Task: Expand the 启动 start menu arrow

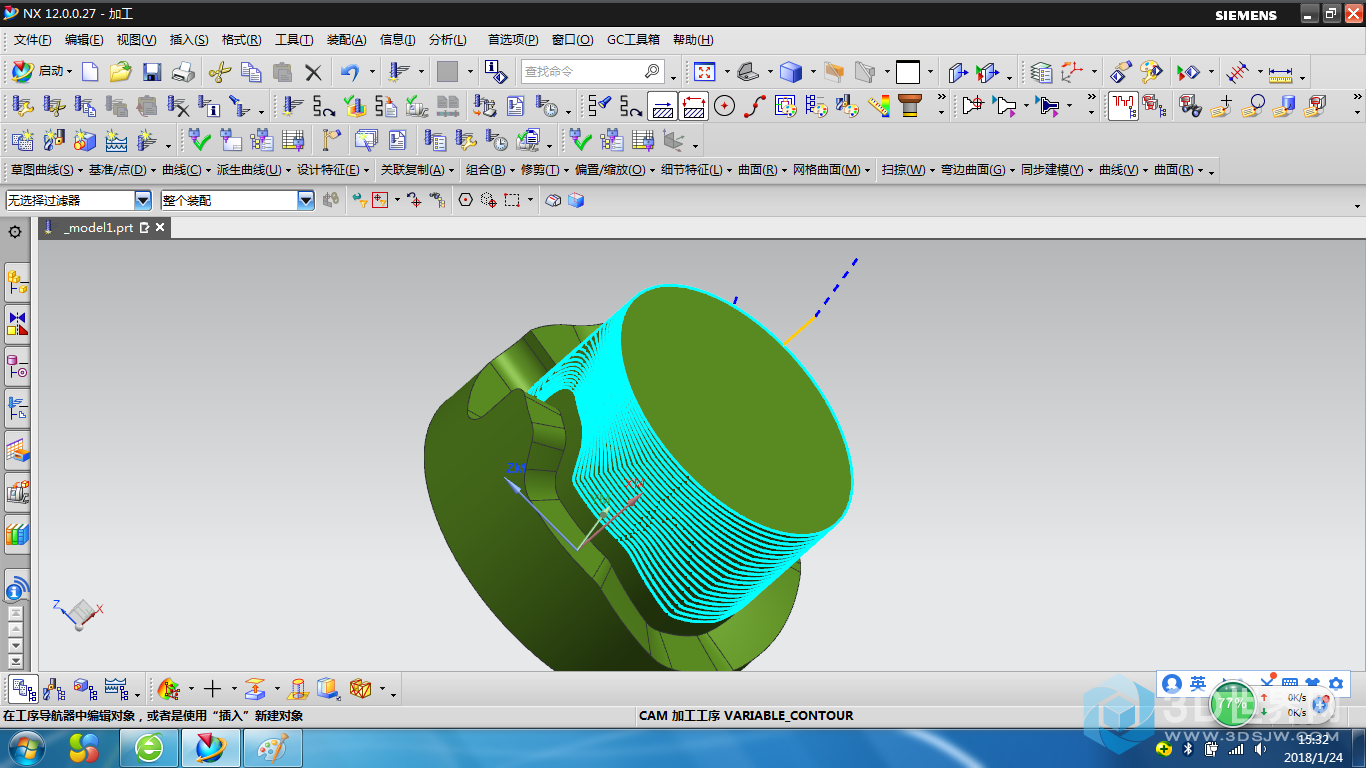Action: click(69, 72)
